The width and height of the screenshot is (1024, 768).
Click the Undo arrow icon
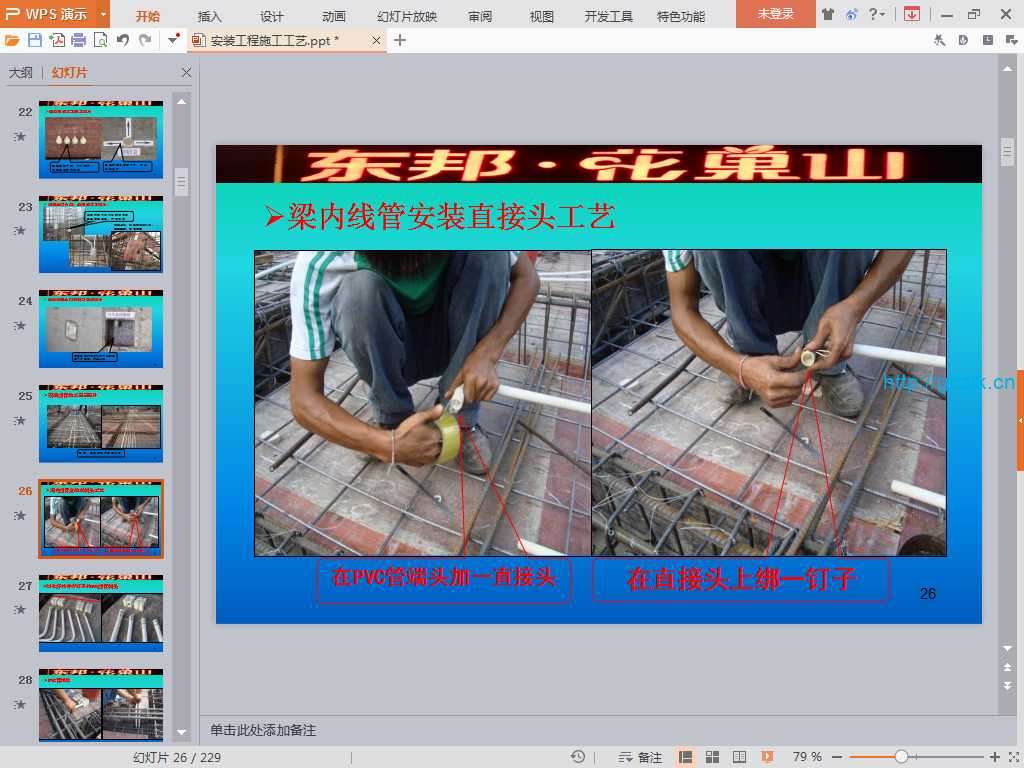123,40
